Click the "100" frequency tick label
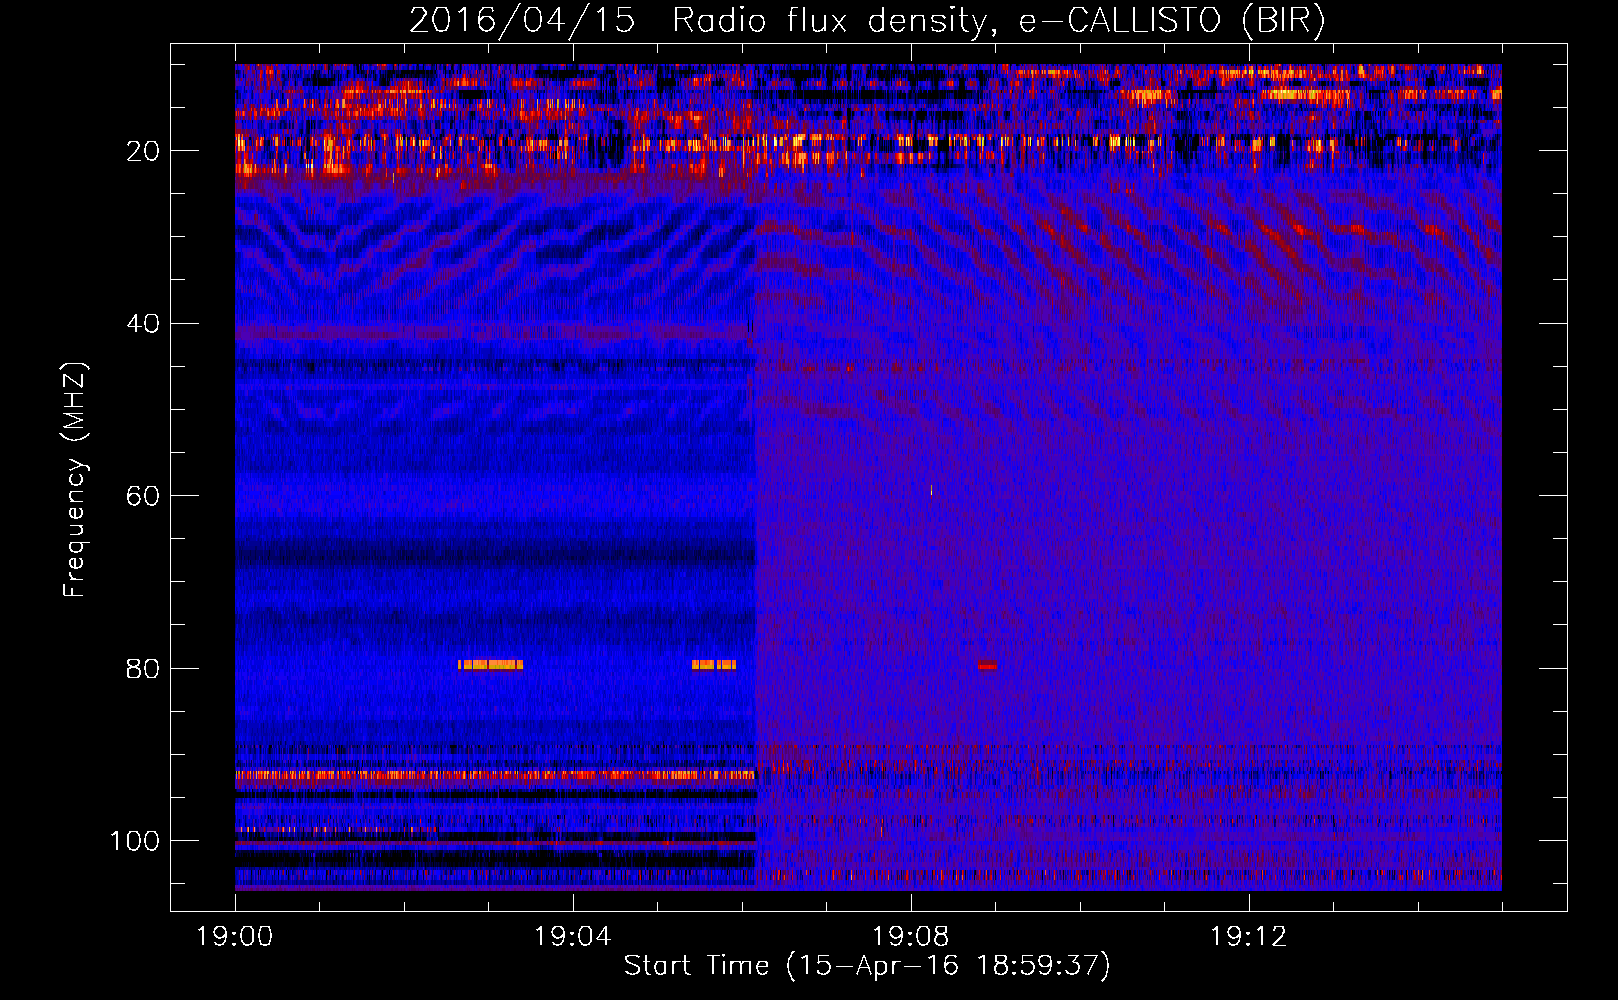This screenshot has width=1618, height=1000. pyautogui.click(x=135, y=841)
